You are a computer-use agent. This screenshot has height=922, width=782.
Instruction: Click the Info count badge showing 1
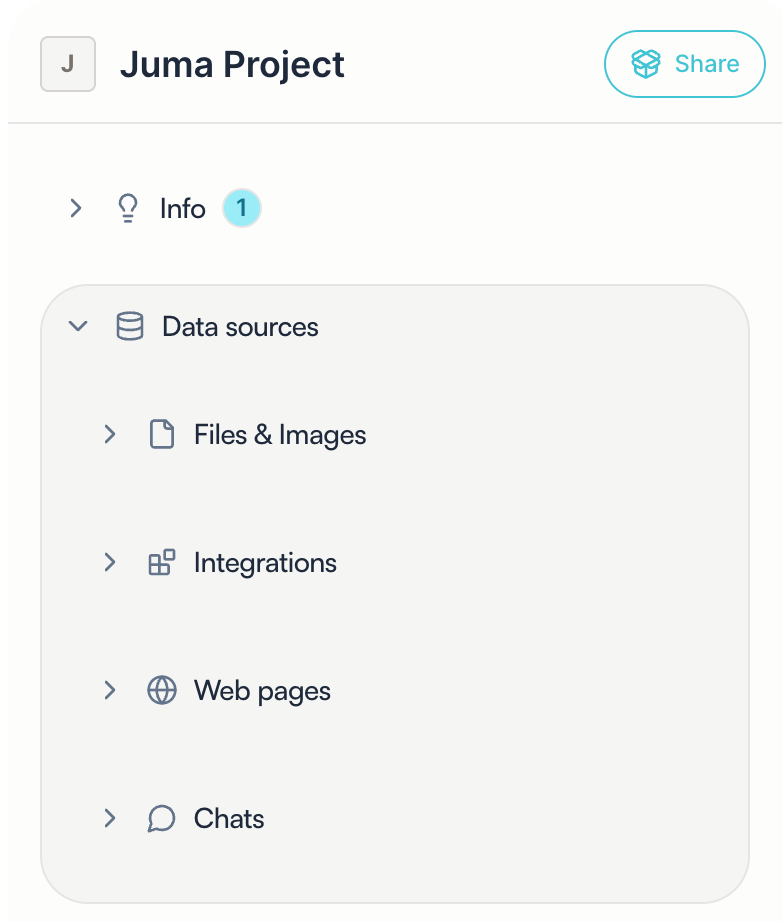pos(241,209)
